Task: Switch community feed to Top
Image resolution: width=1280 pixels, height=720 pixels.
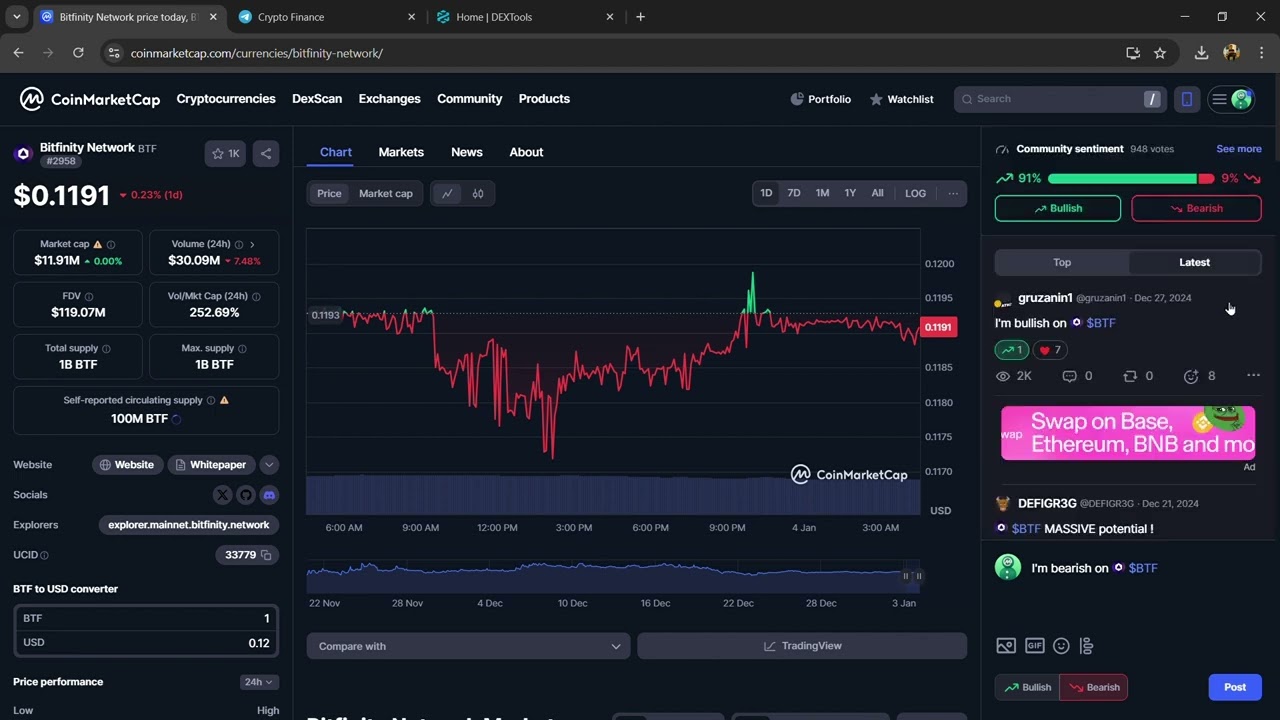Action: tap(1062, 262)
